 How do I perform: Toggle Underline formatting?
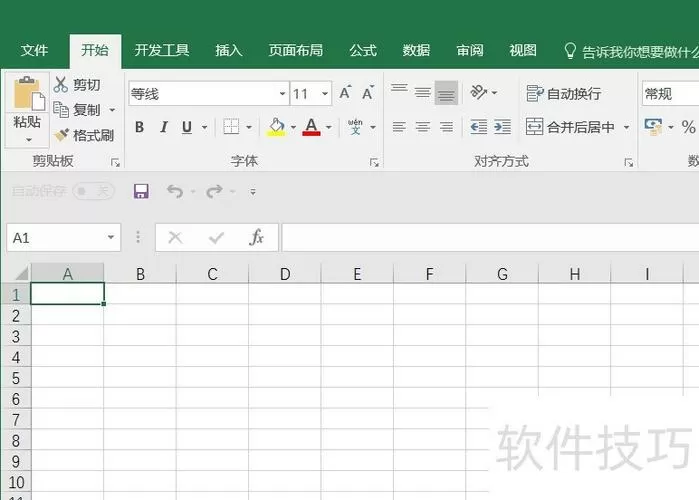[x=187, y=127]
